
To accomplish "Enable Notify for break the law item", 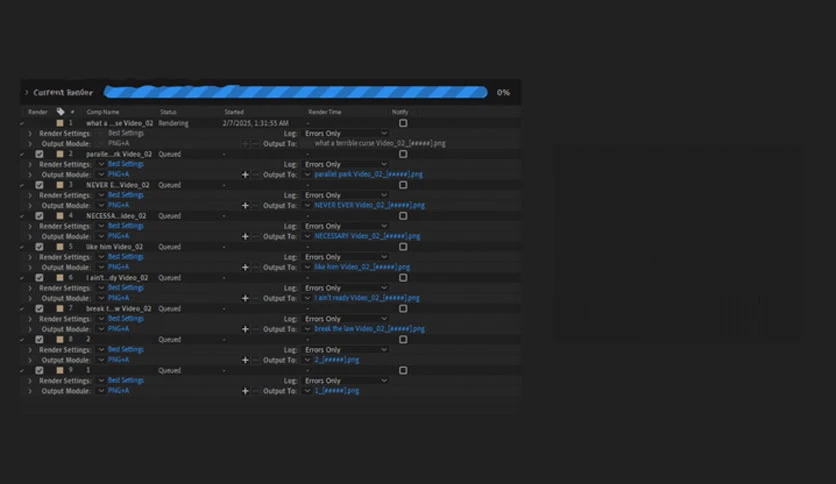I will tap(403, 309).
